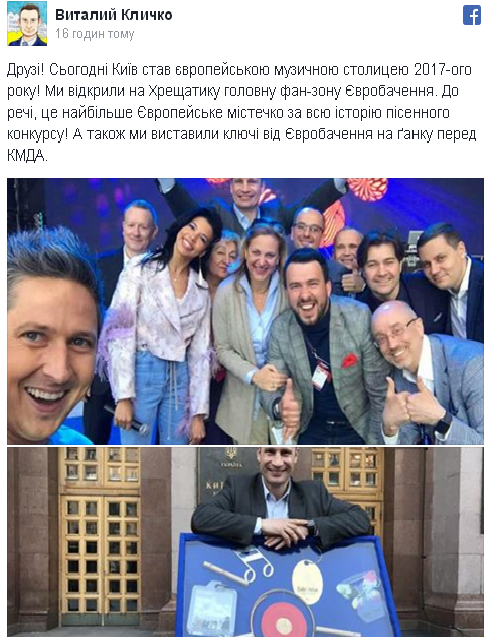Click the '16 годин тому' timestamp link
This screenshot has width=495, height=637.
[x=95, y=34]
